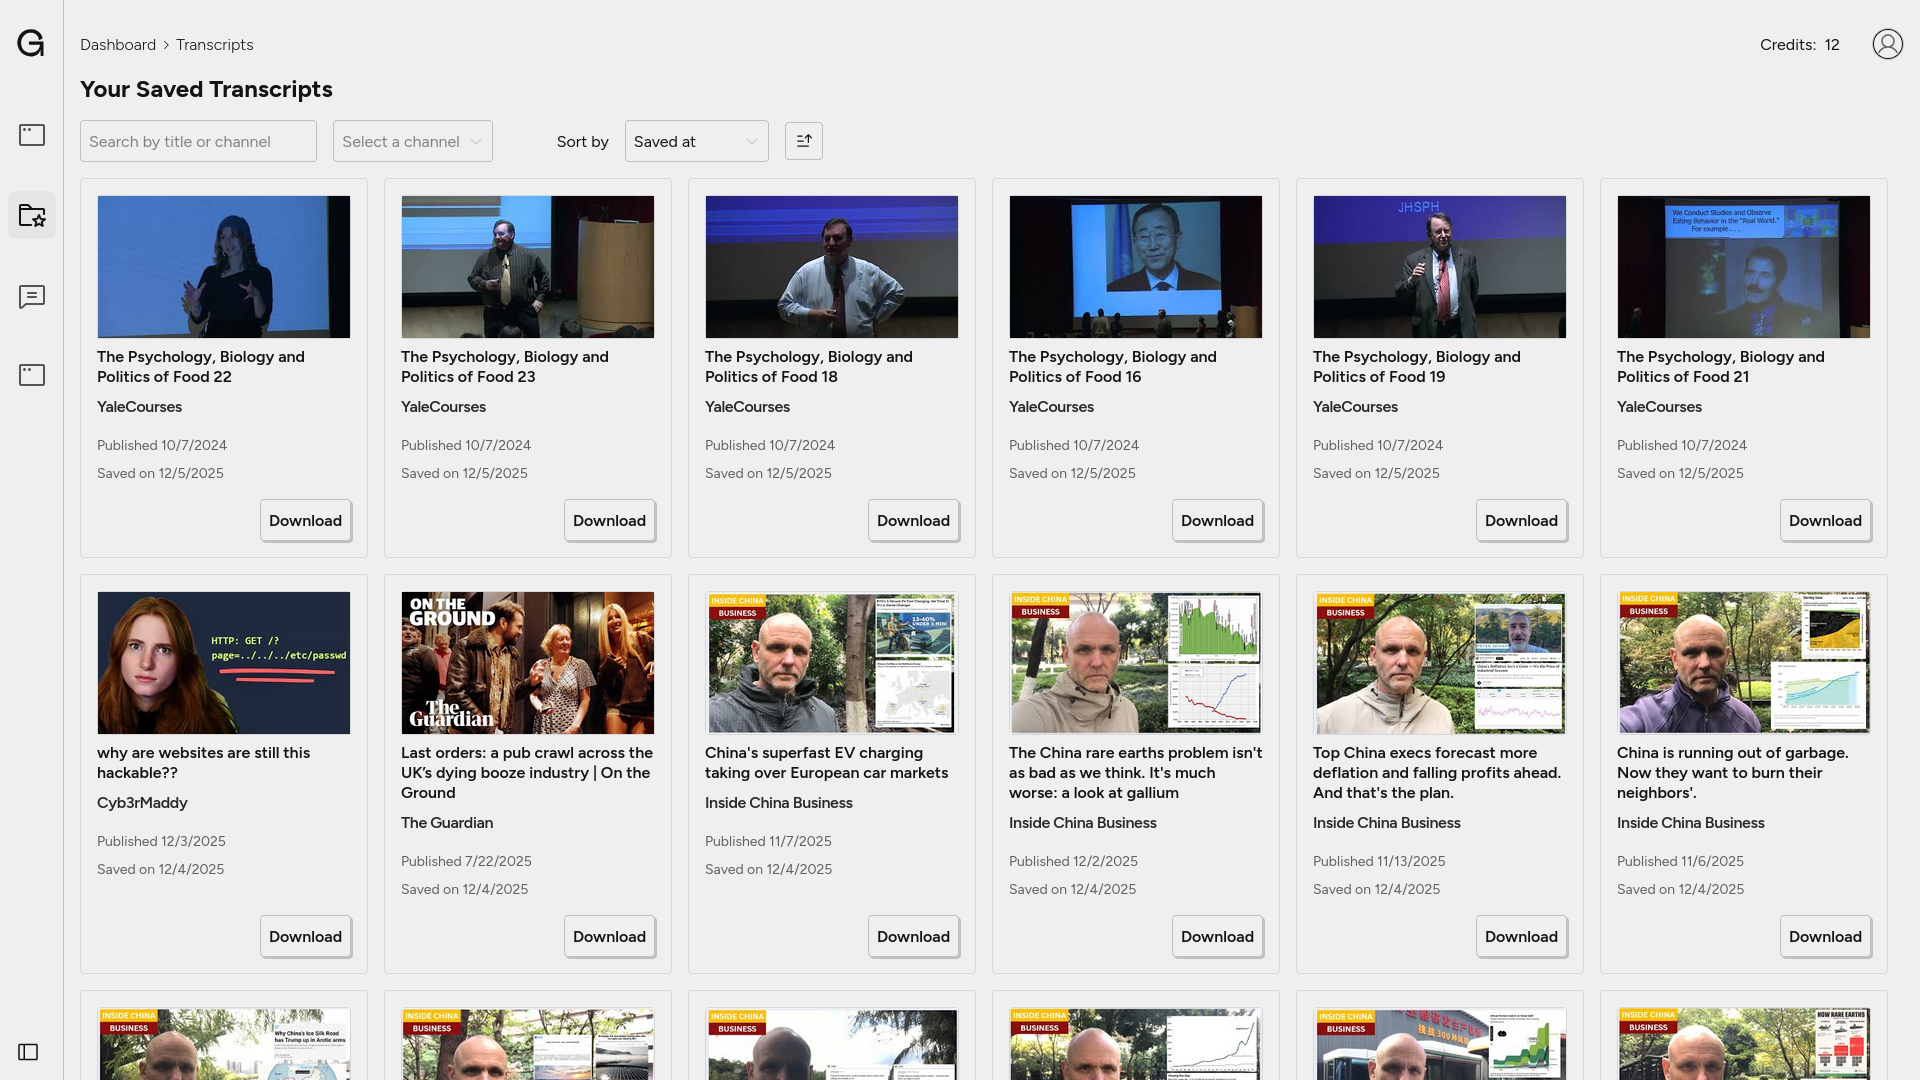Open the chat message icon in the sidebar
This screenshot has height=1080, width=1920.
tap(32, 297)
